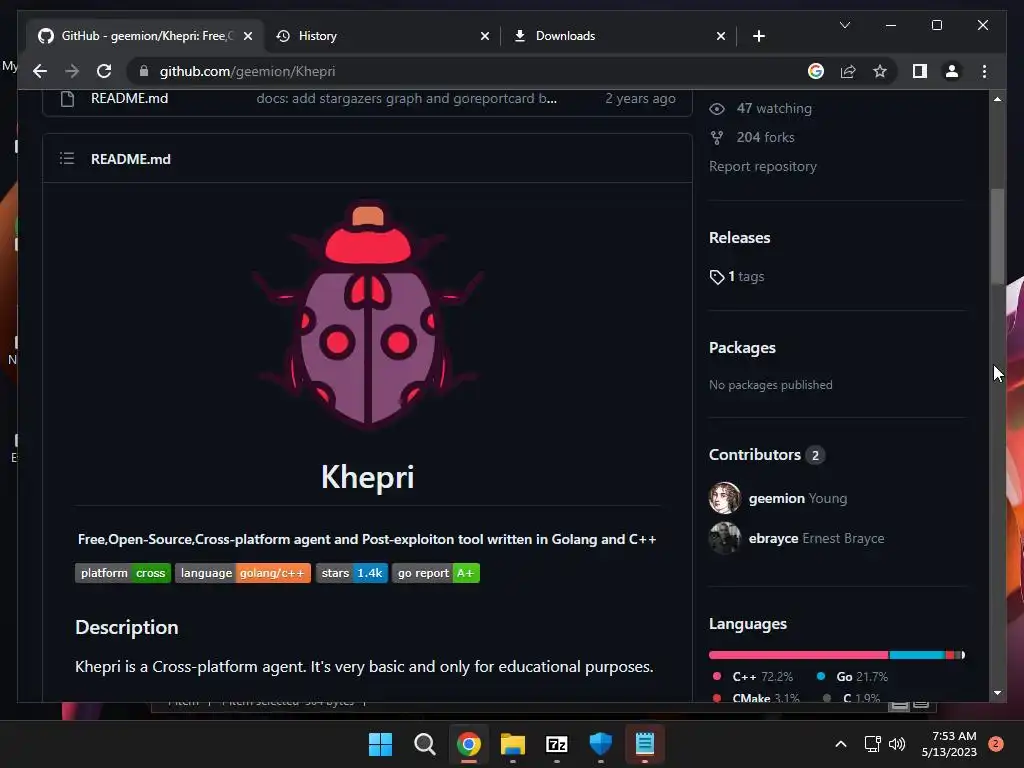1024x768 pixels.
Task: Show hidden system tray icons
Action: tap(840, 744)
